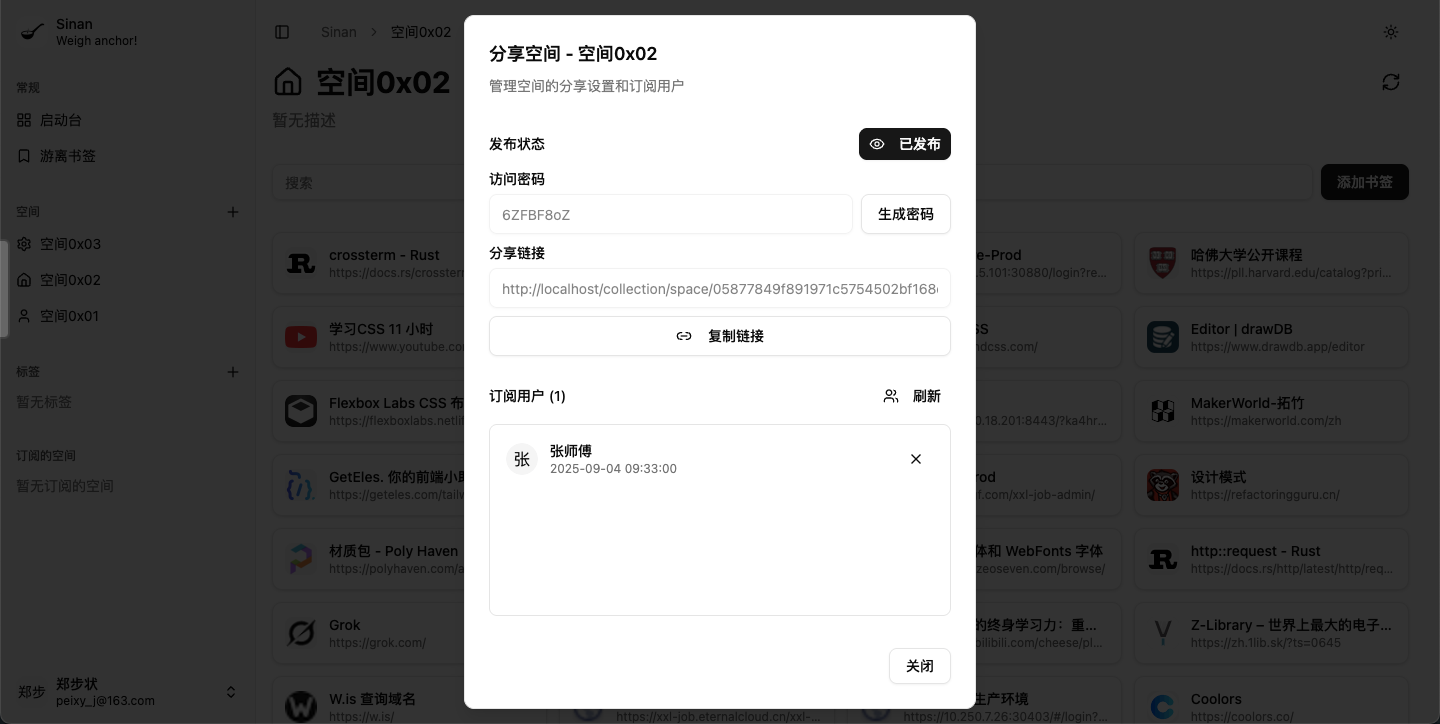Click the 哈佛大学公开课程 bookmark icon
The width and height of the screenshot is (1440, 724).
pyautogui.click(x=1163, y=263)
